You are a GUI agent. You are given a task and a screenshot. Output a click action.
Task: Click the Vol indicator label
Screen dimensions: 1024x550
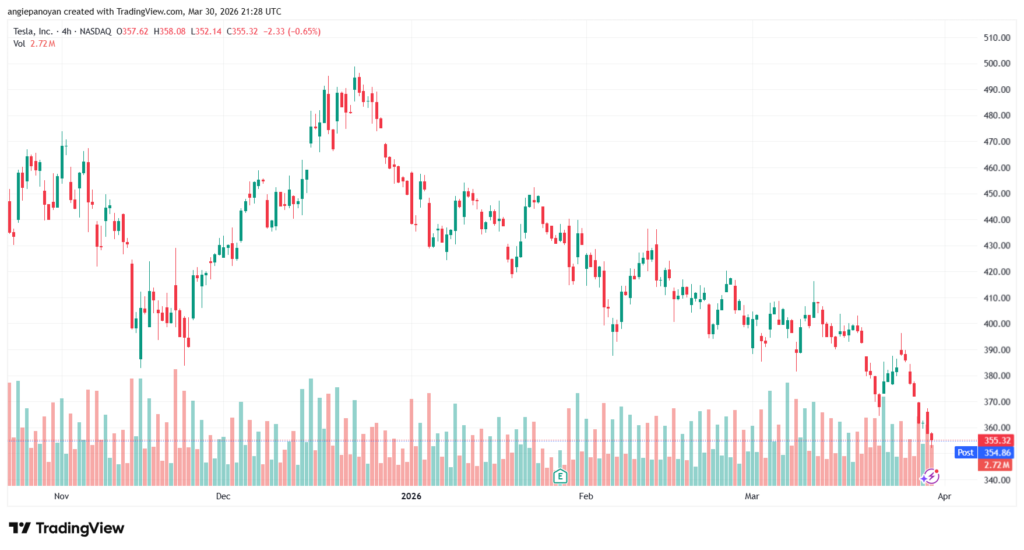[x=19, y=42]
